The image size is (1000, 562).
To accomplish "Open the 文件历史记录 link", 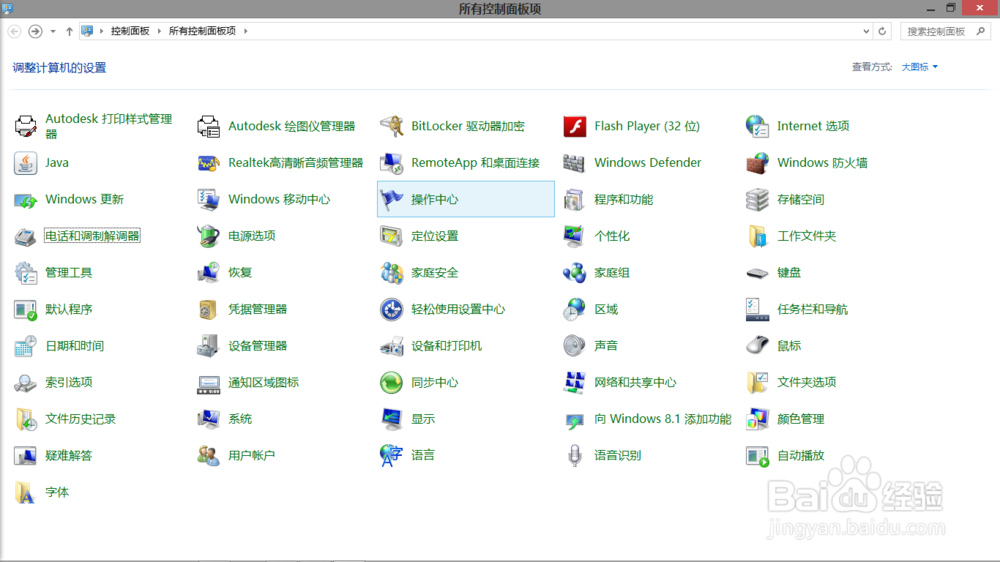I will (80, 419).
